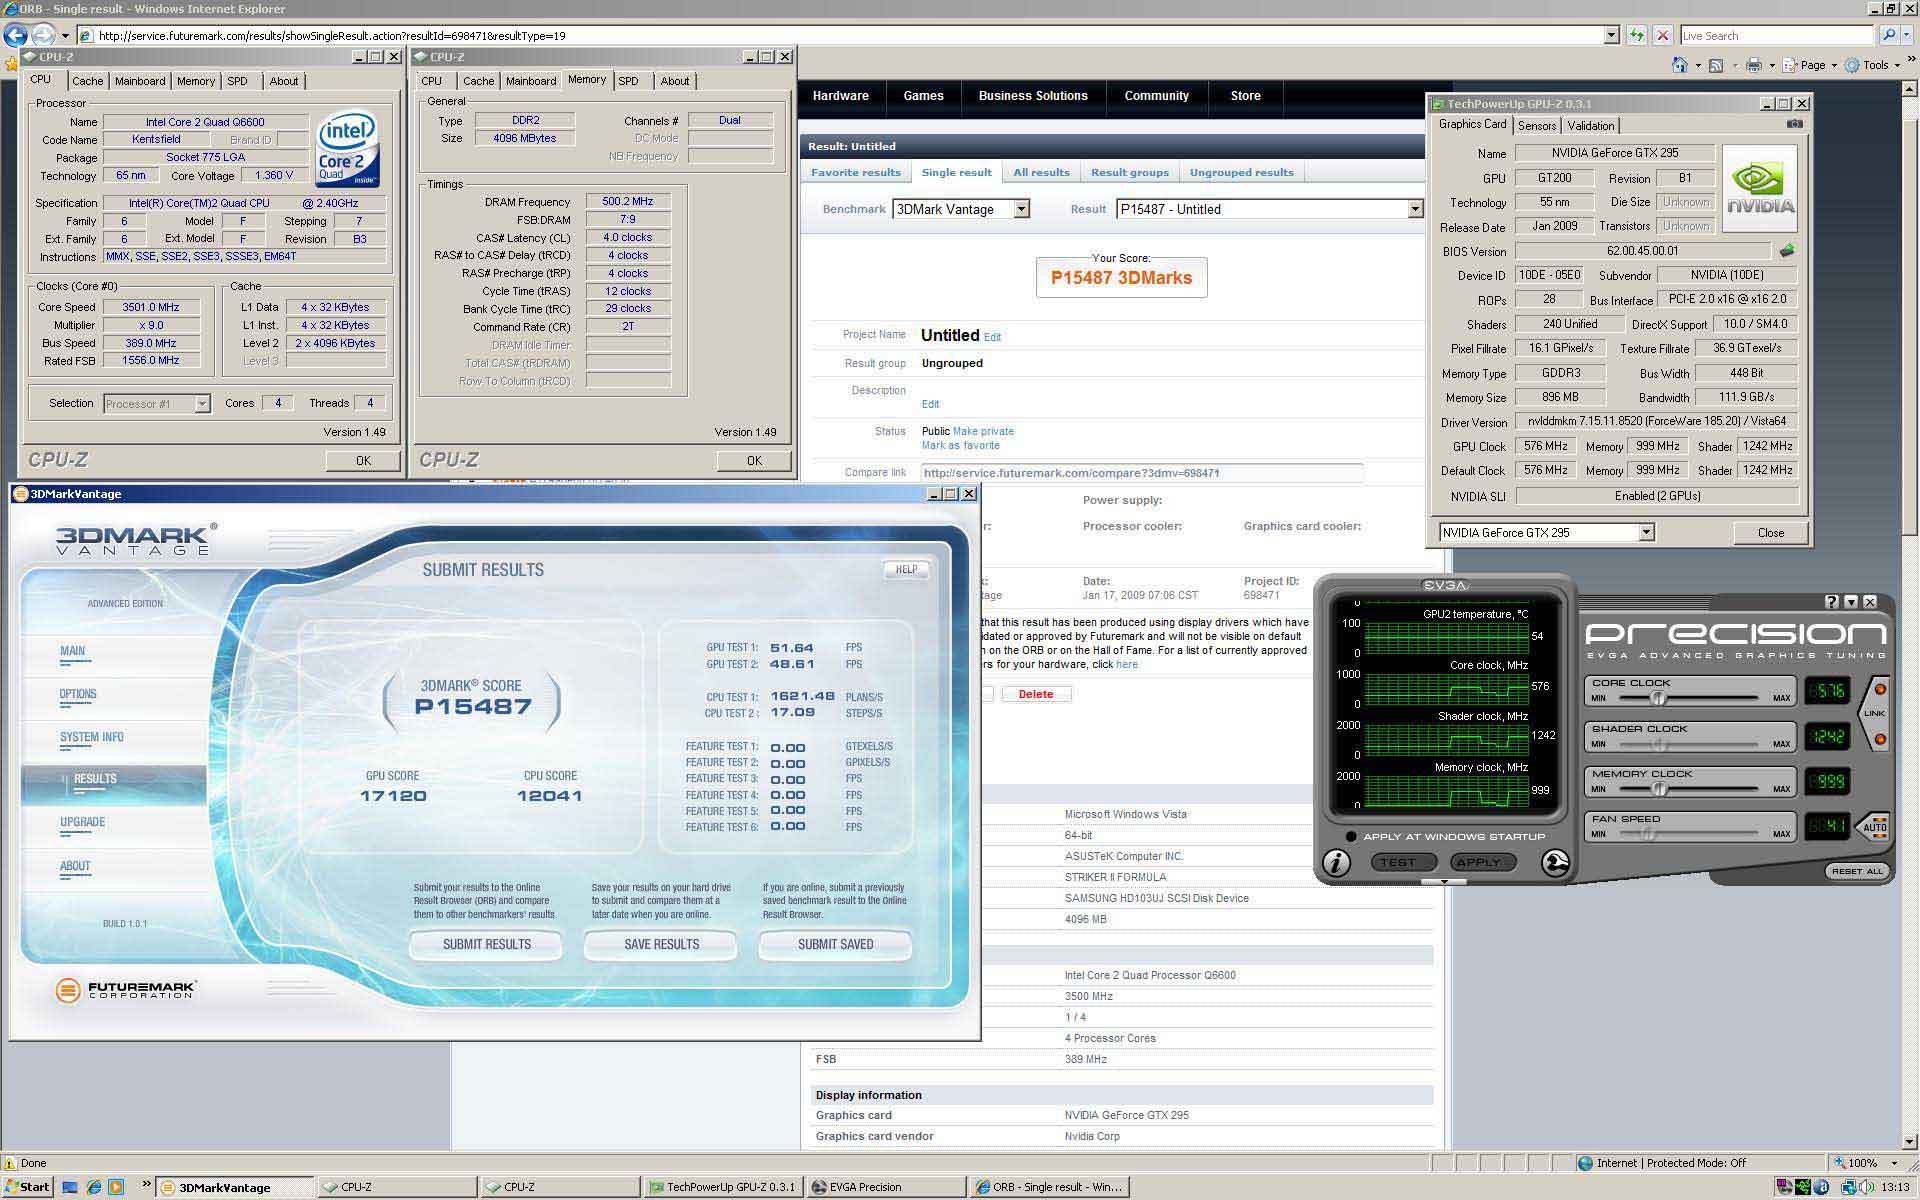Click the HELP button in 3DMark Vantage

click(x=906, y=569)
